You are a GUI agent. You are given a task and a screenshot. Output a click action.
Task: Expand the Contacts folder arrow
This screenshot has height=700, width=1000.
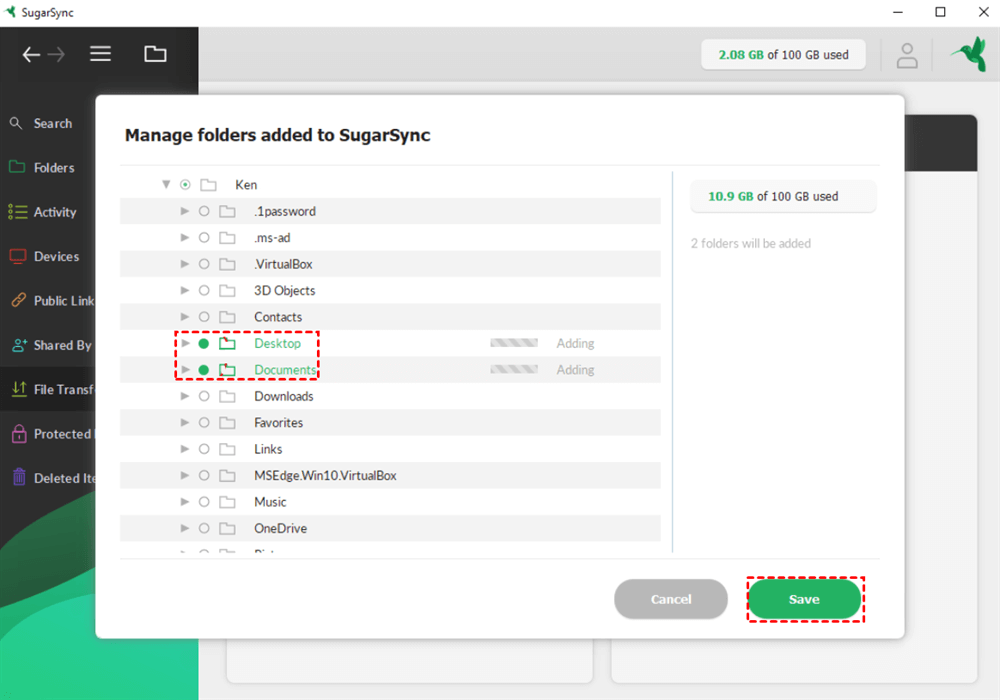click(184, 317)
